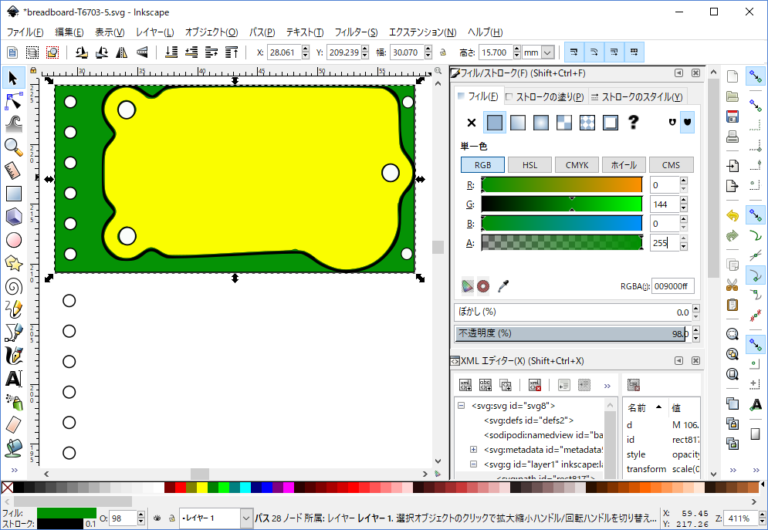Toggle layer visibility eye in status bar

point(157,519)
